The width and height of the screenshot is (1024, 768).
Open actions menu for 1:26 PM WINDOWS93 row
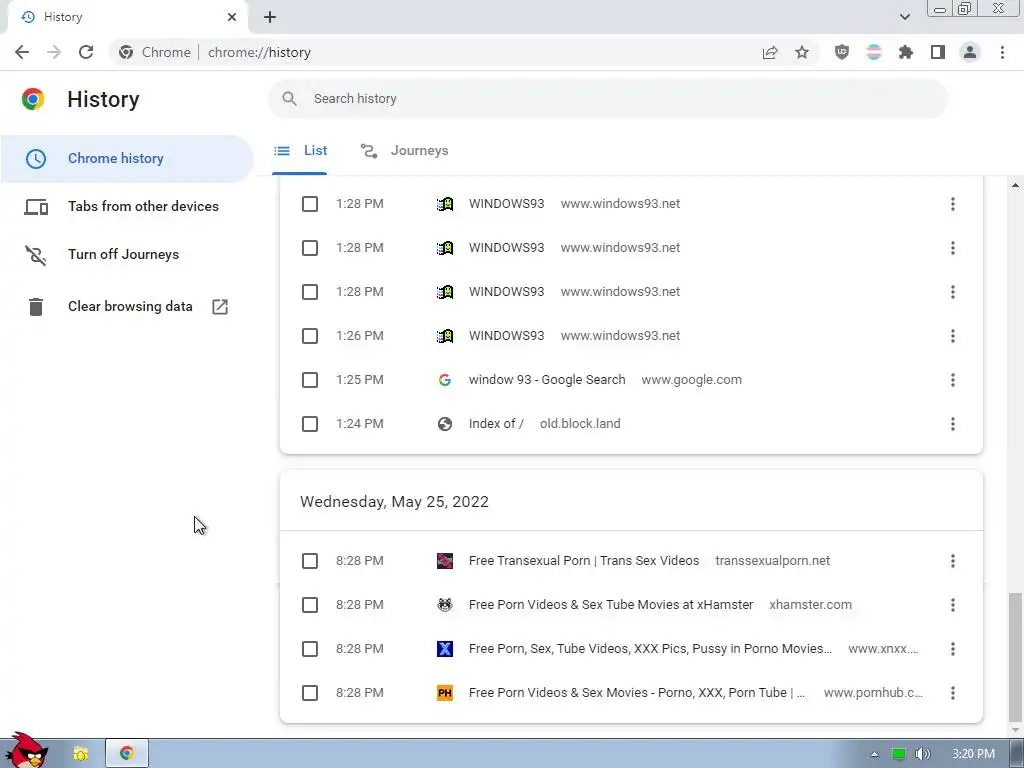click(953, 336)
